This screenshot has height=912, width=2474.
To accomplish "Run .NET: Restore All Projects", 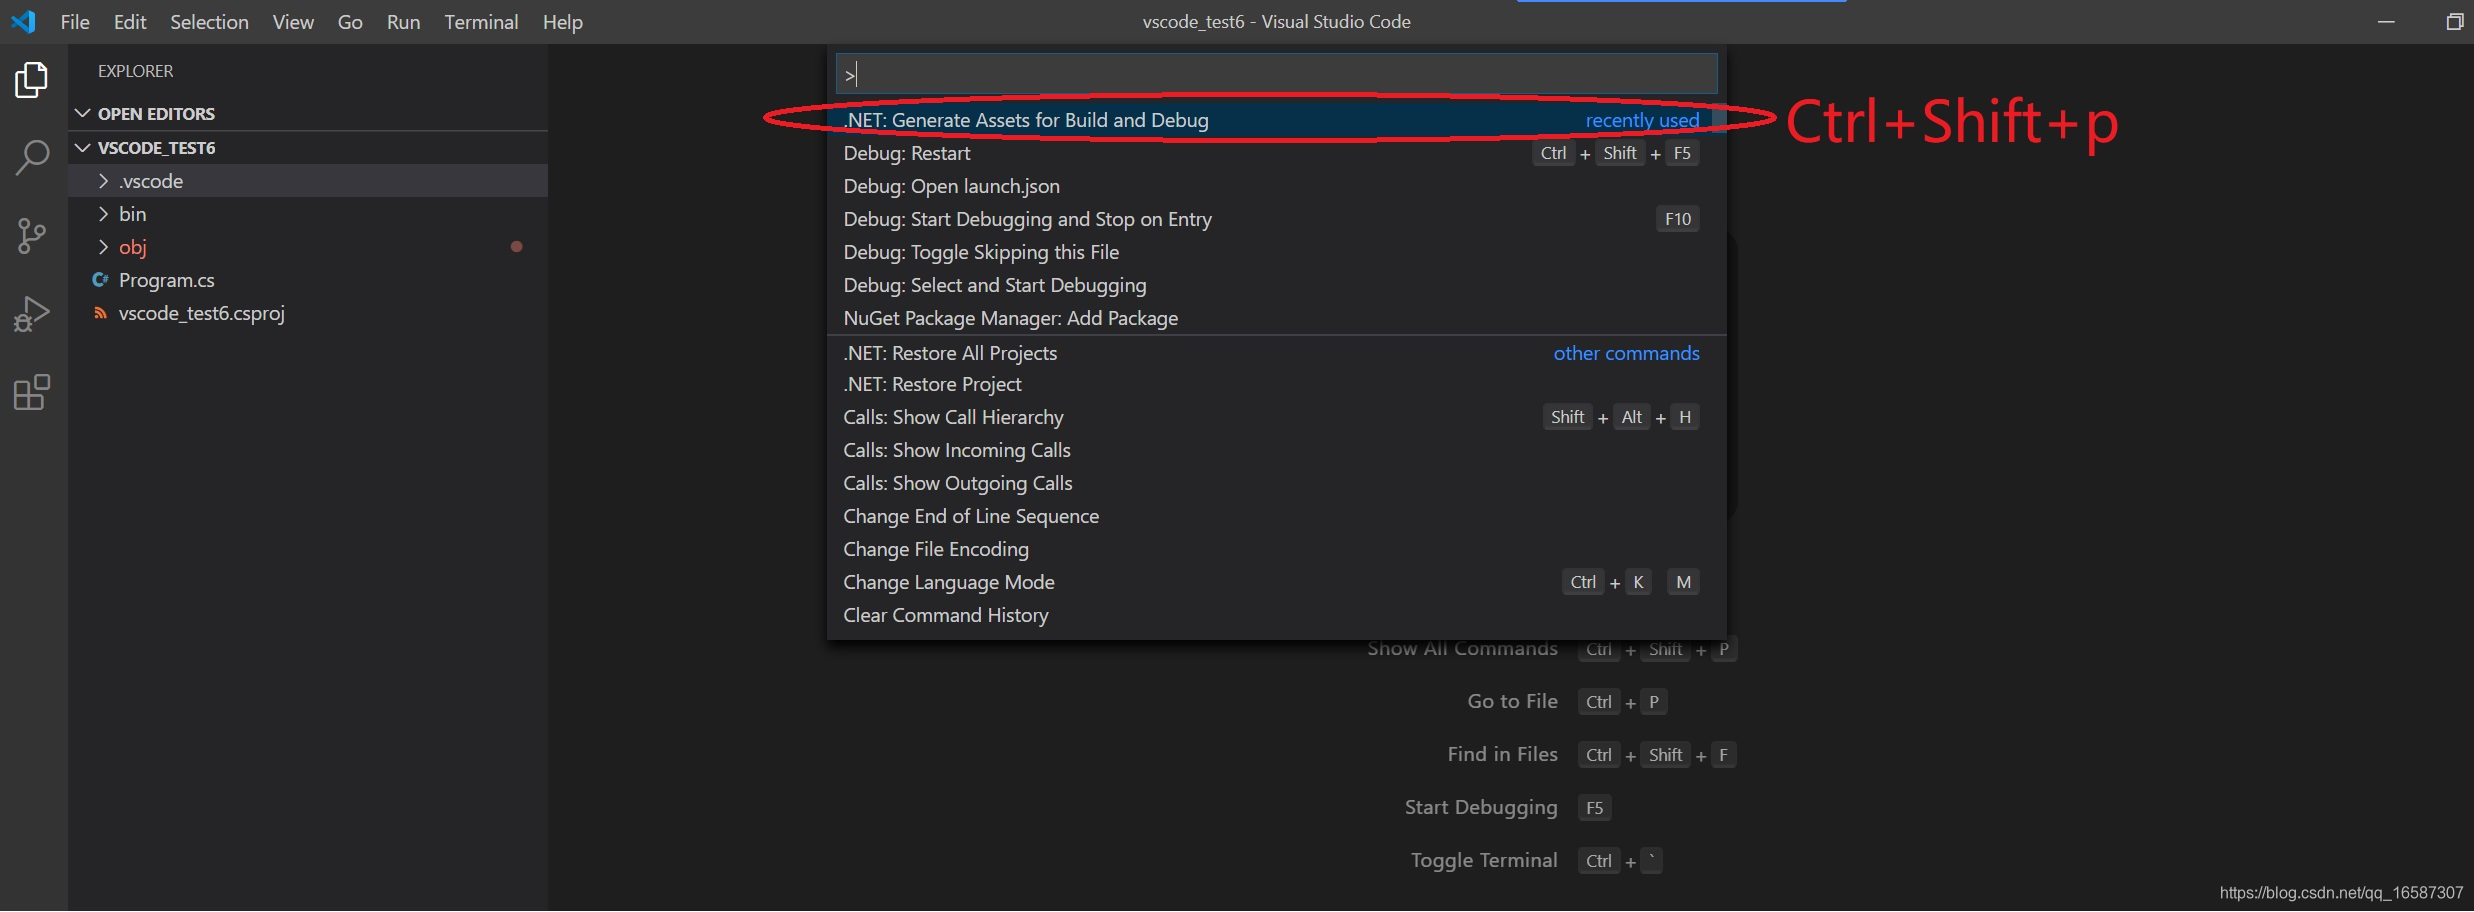I will point(1276,353).
